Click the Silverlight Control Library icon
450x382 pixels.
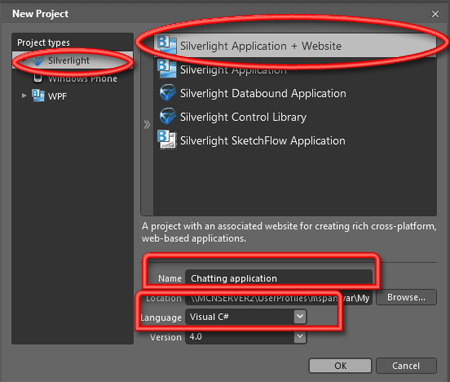click(x=167, y=116)
